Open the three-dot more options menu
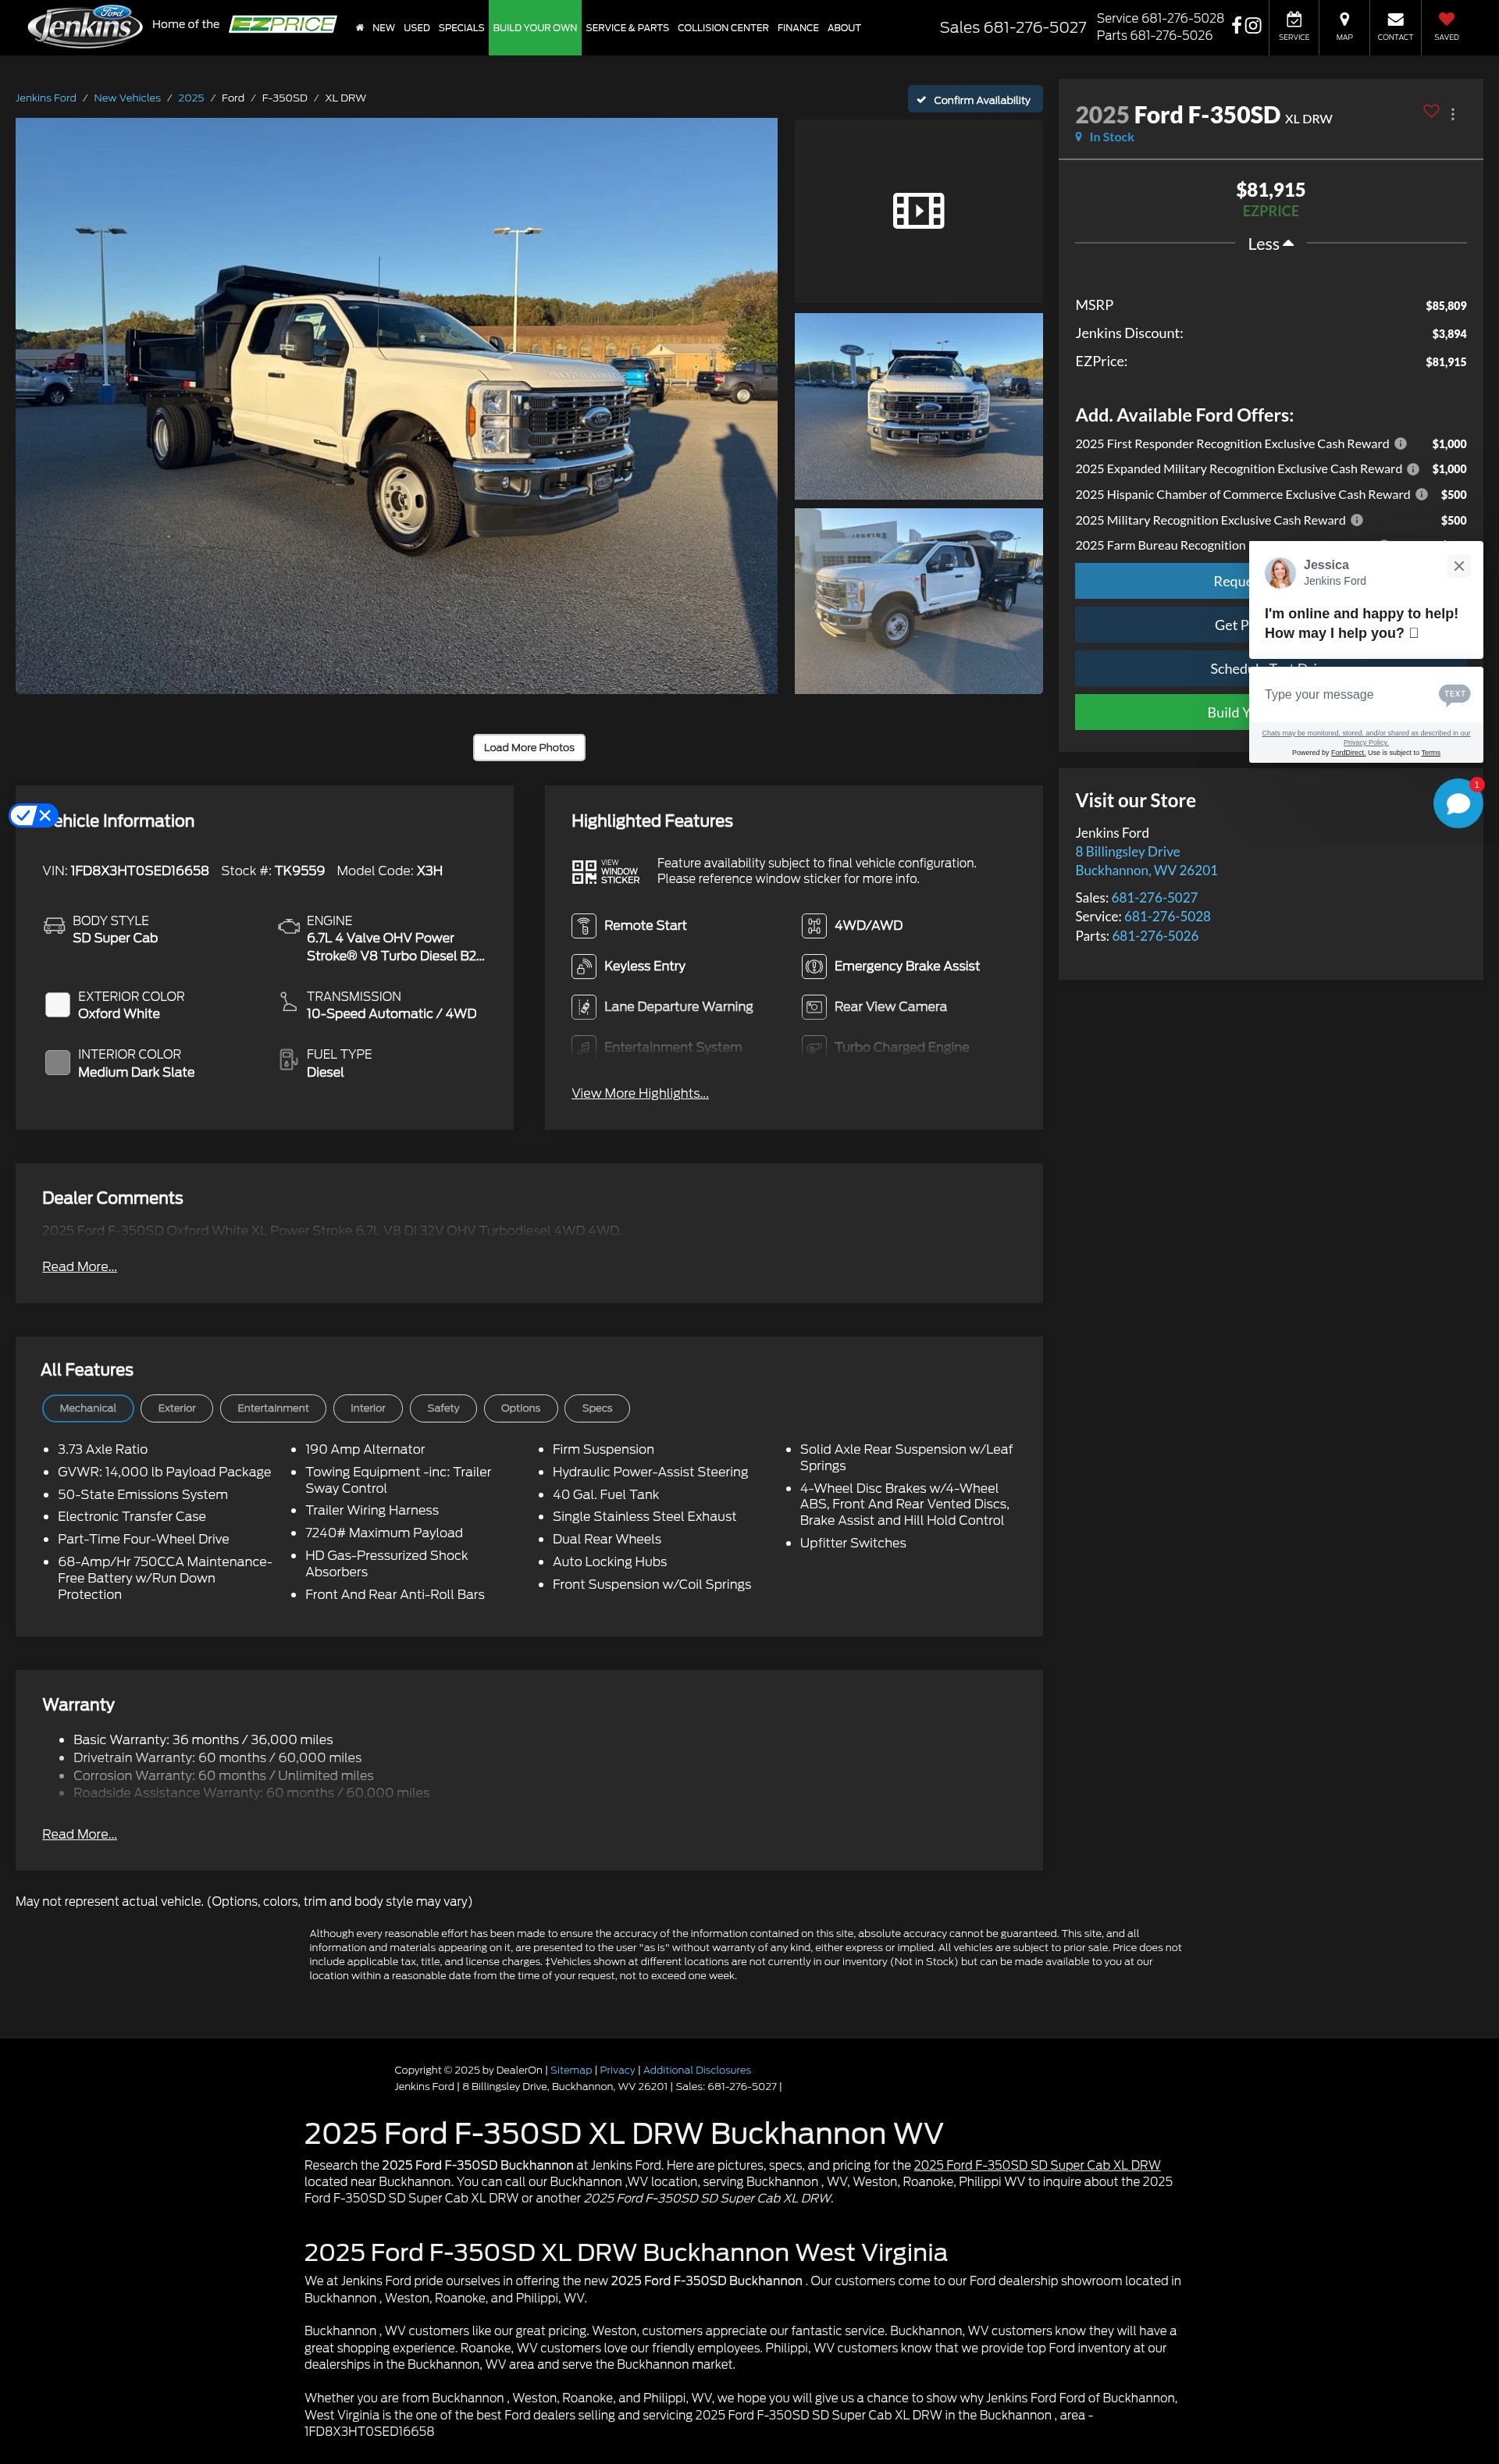 click(x=1453, y=114)
